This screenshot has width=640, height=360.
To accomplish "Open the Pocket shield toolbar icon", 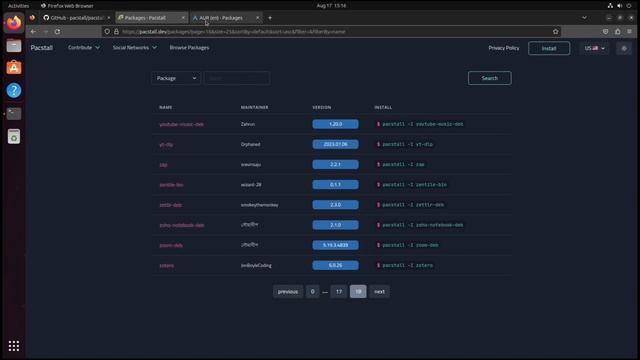I will pos(605,31).
